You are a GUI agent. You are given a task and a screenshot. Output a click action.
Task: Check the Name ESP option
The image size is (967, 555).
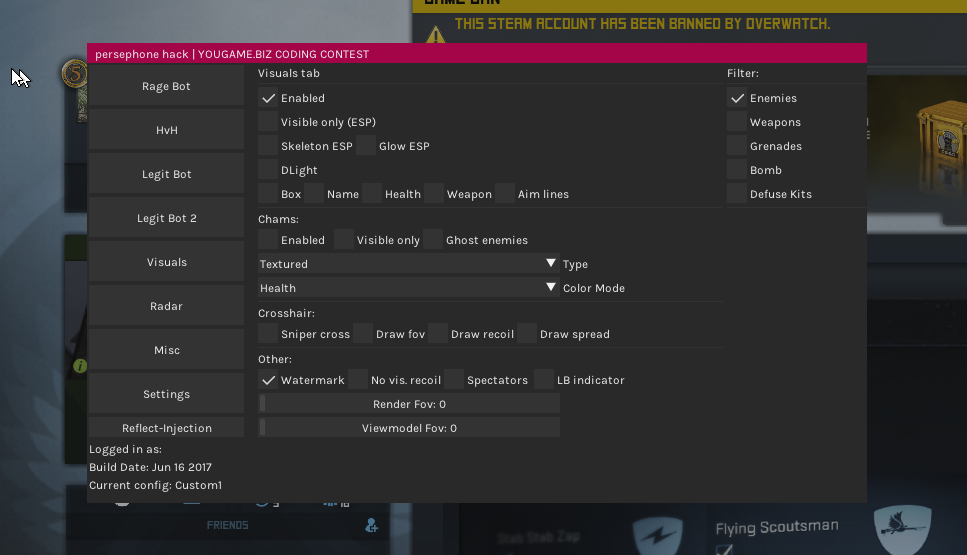pos(314,194)
